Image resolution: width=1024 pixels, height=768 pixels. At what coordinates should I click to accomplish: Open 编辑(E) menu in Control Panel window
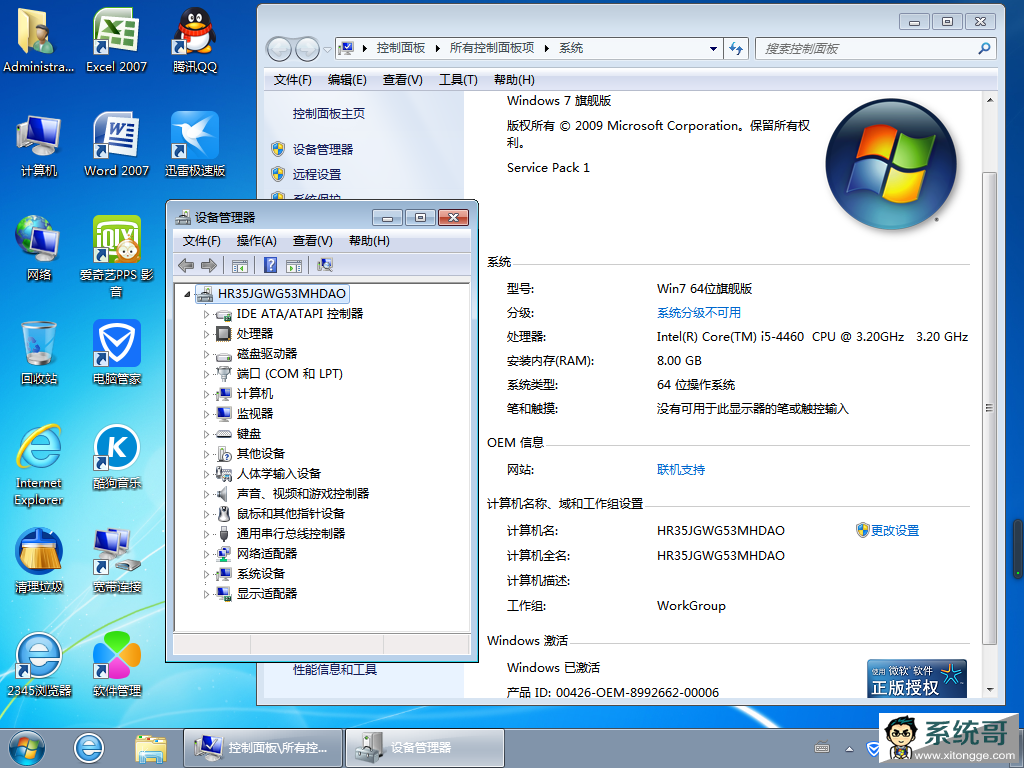[x=347, y=80]
